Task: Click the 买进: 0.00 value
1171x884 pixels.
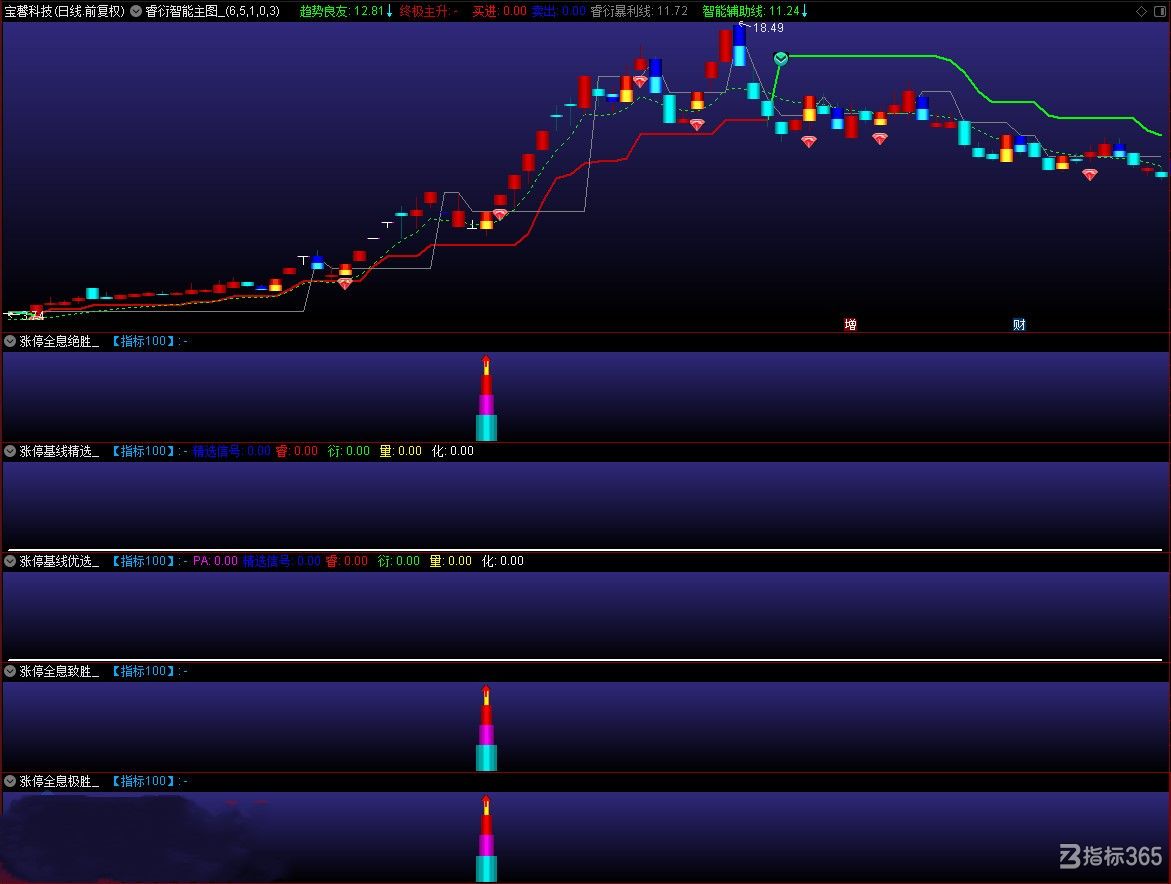Action: [499, 11]
